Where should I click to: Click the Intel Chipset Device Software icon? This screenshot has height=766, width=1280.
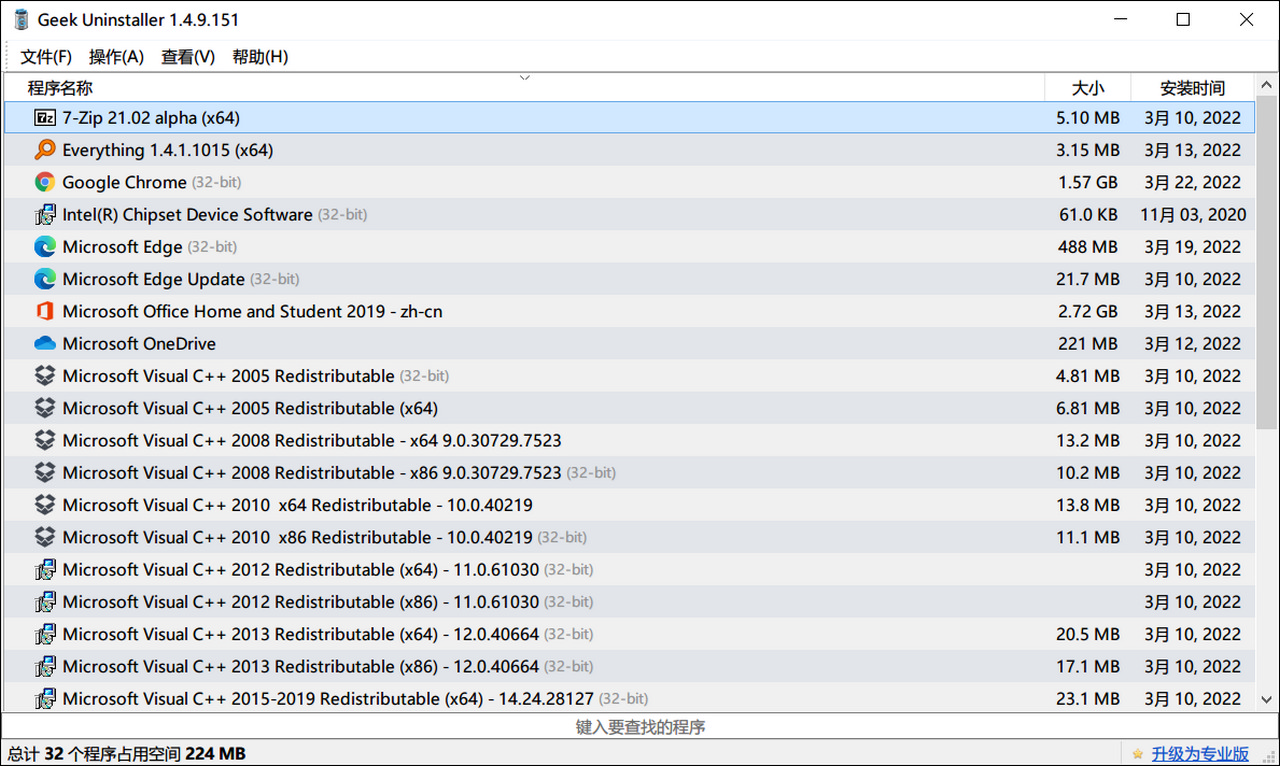(x=45, y=214)
